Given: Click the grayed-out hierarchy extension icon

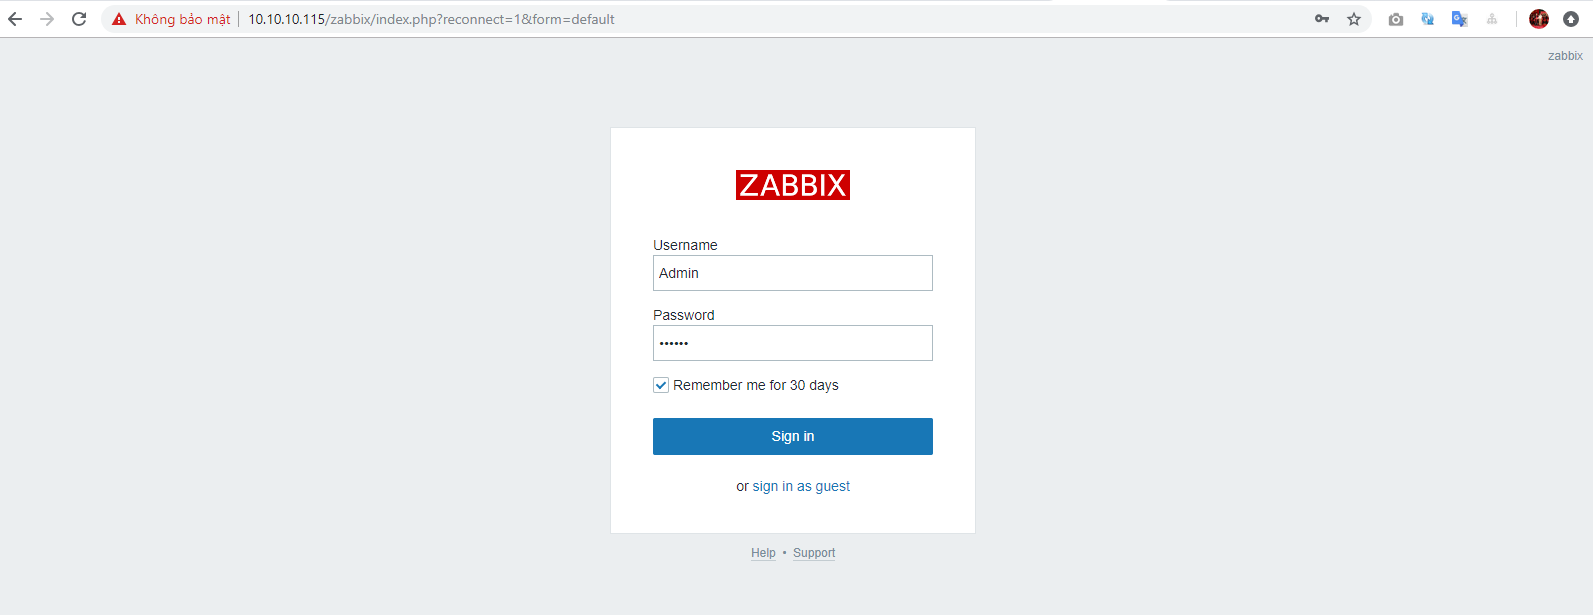Looking at the screenshot, I should tap(1492, 19).
